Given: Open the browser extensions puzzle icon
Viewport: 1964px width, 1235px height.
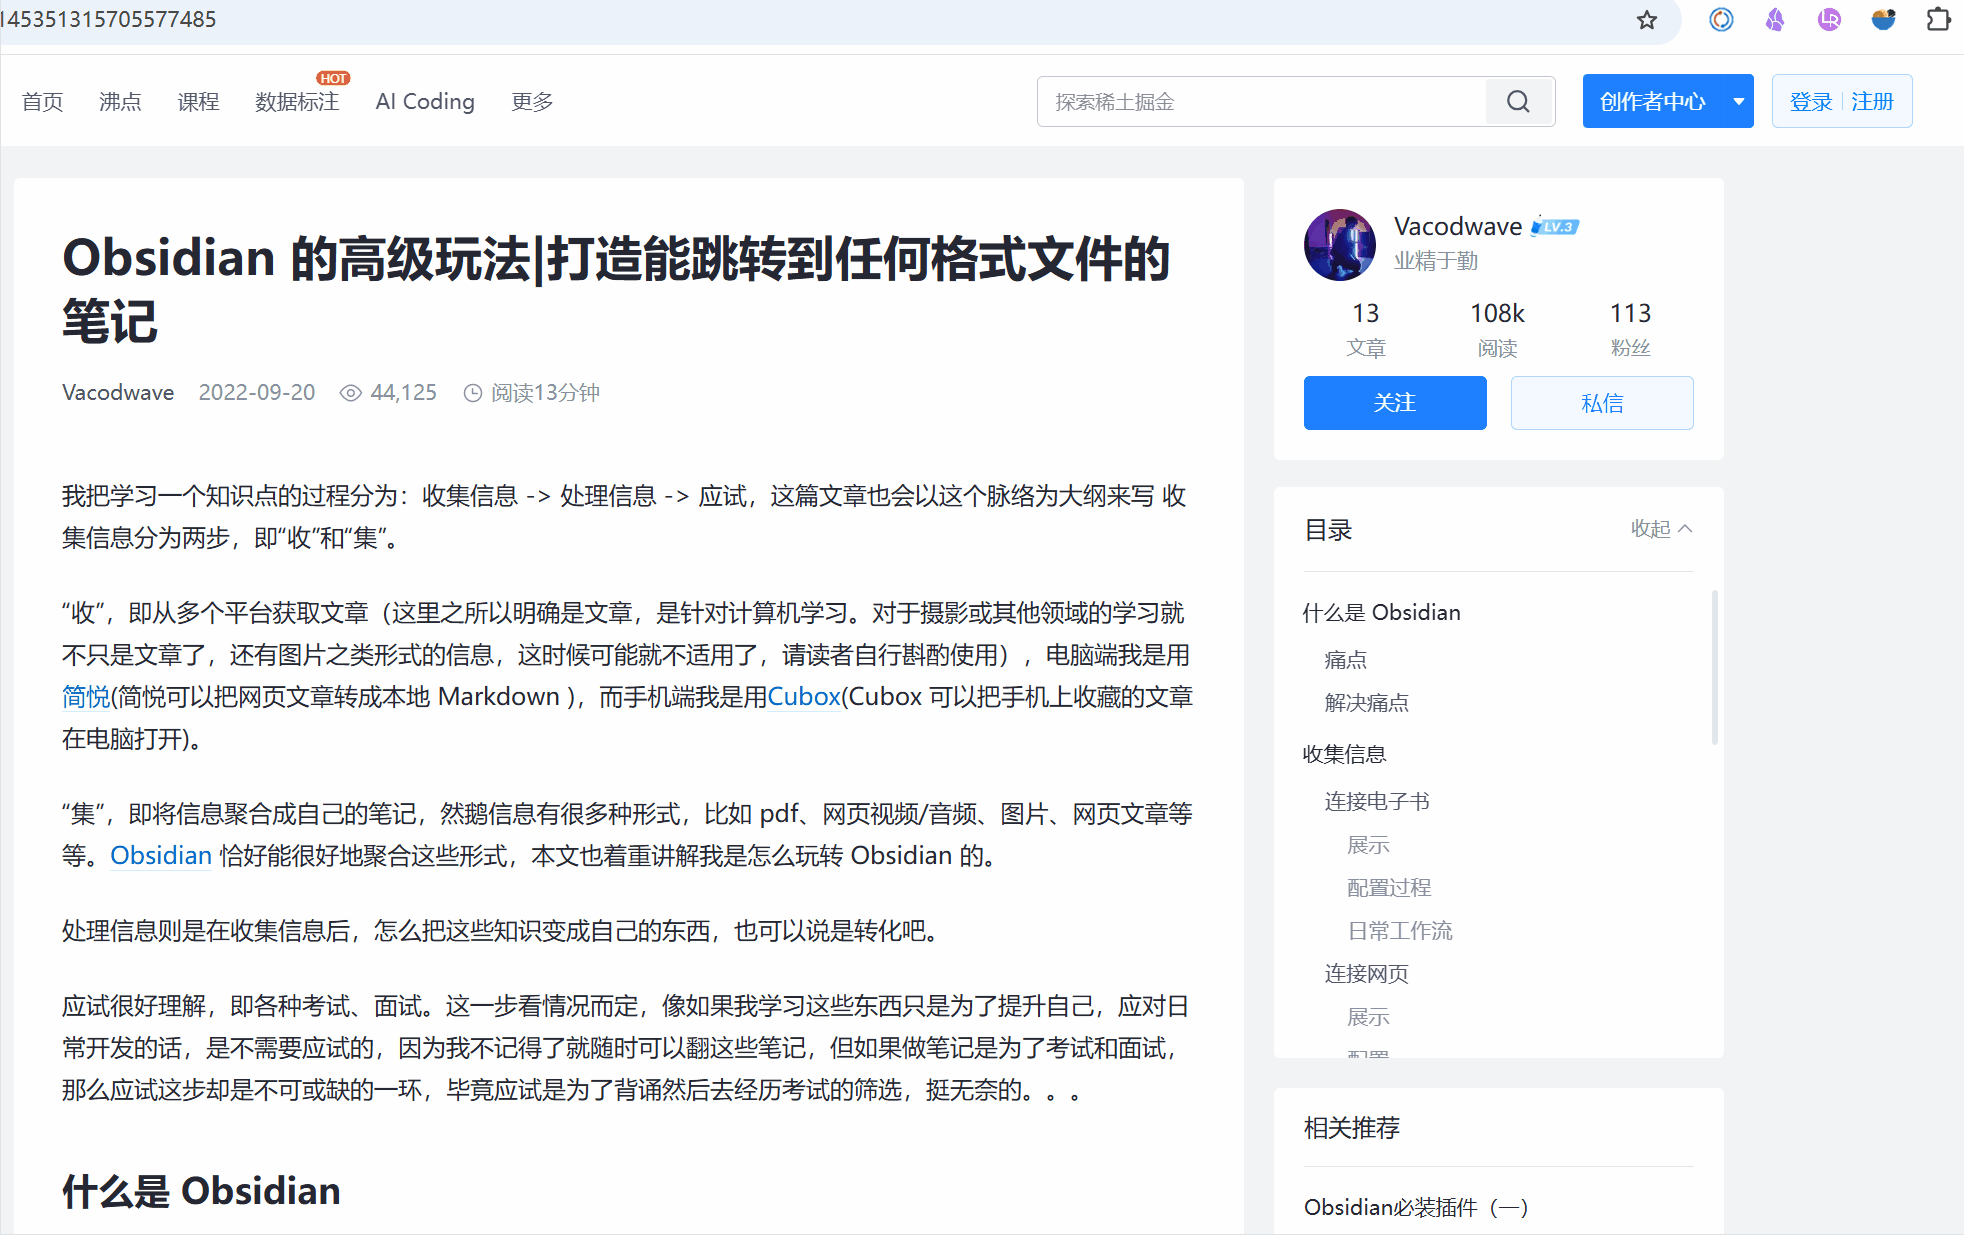Looking at the screenshot, I should [x=1938, y=20].
